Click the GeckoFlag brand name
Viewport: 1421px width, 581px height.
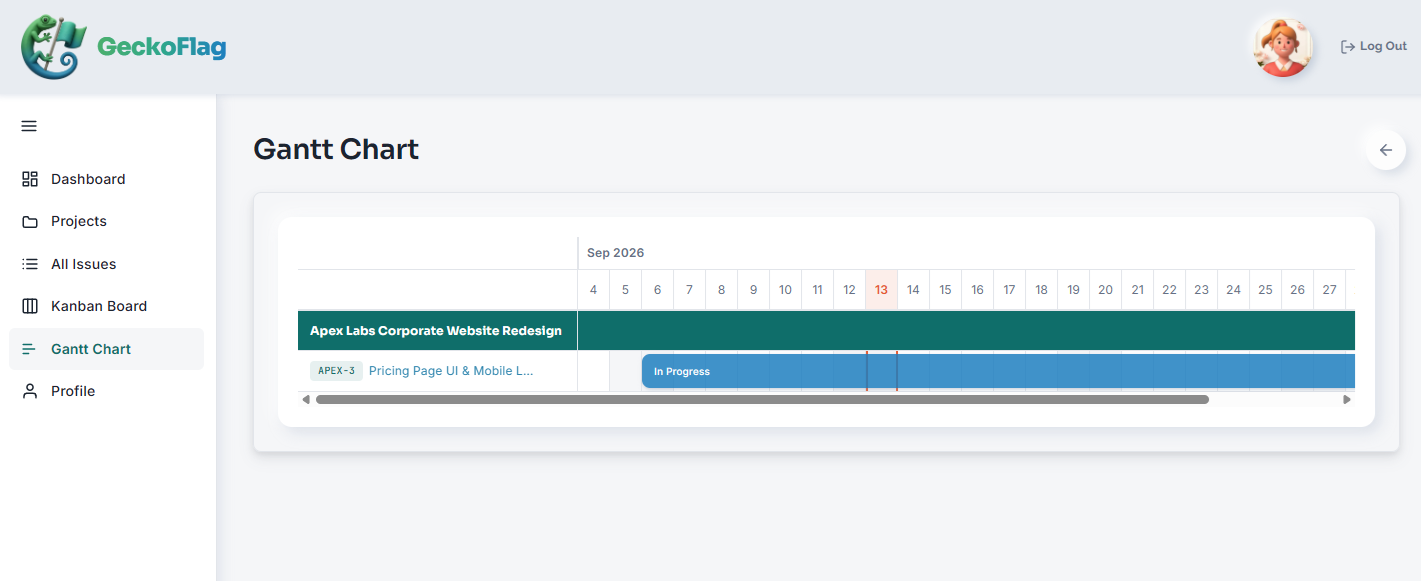(161, 47)
